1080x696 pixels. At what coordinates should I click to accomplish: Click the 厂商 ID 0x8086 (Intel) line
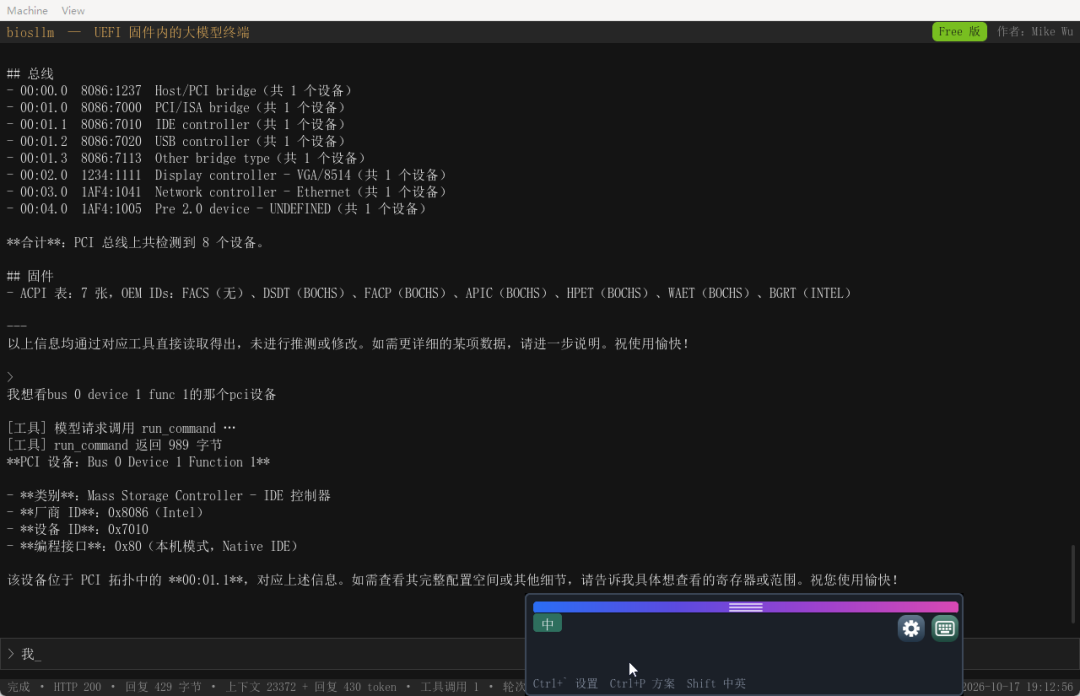[105, 513]
